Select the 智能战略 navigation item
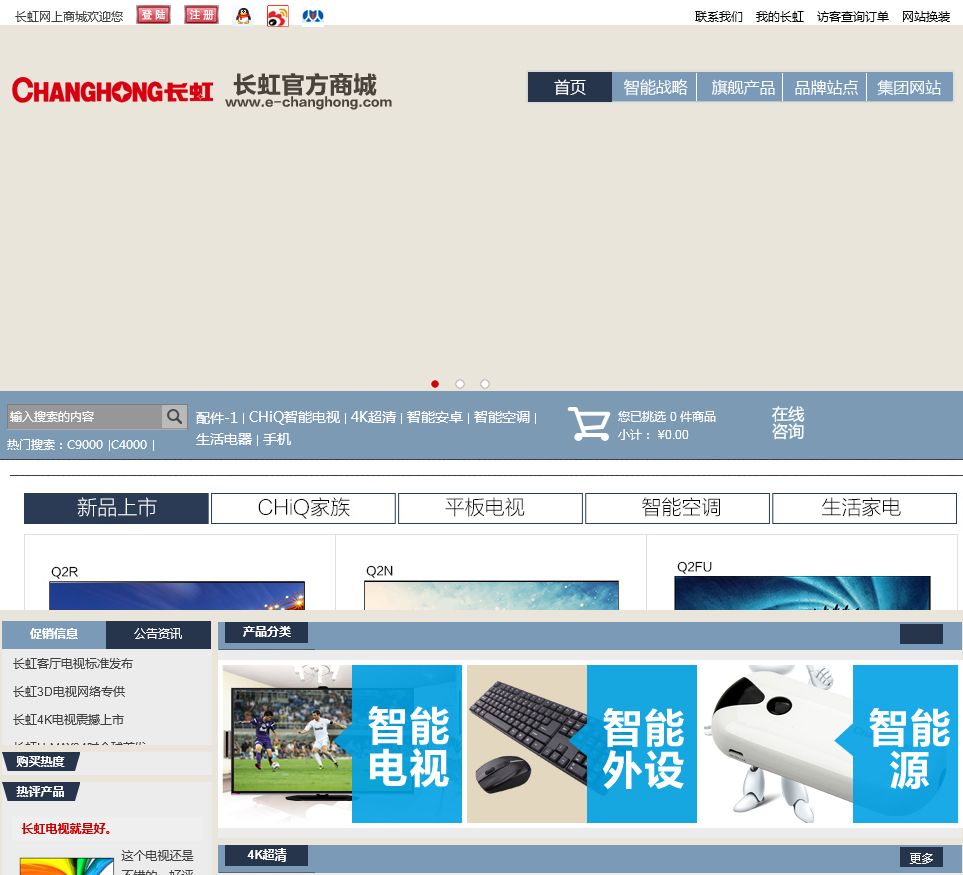The height and width of the screenshot is (875, 963). tap(655, 87)
